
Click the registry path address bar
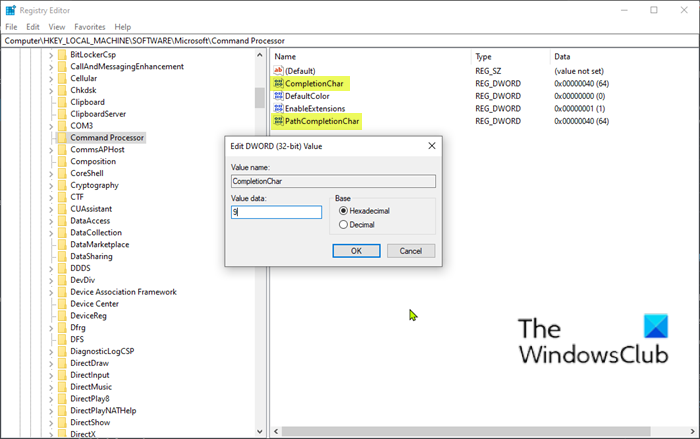(350, 41)
